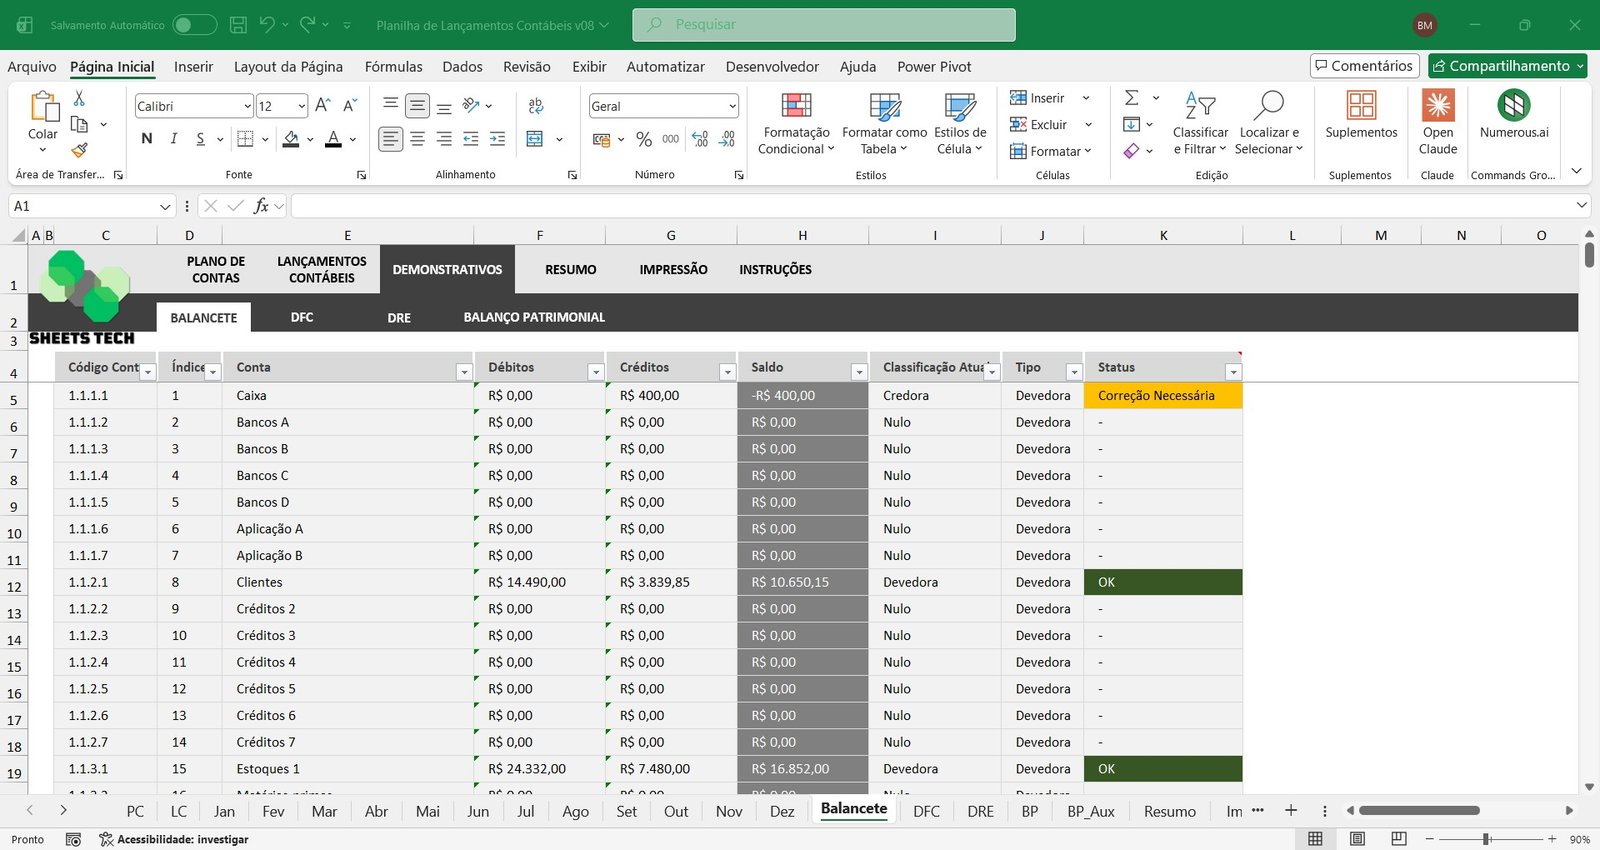Viewport: 1600px width, 850px height.
Task: Click the Merge and Center icon
Action: tap(536, 139)
